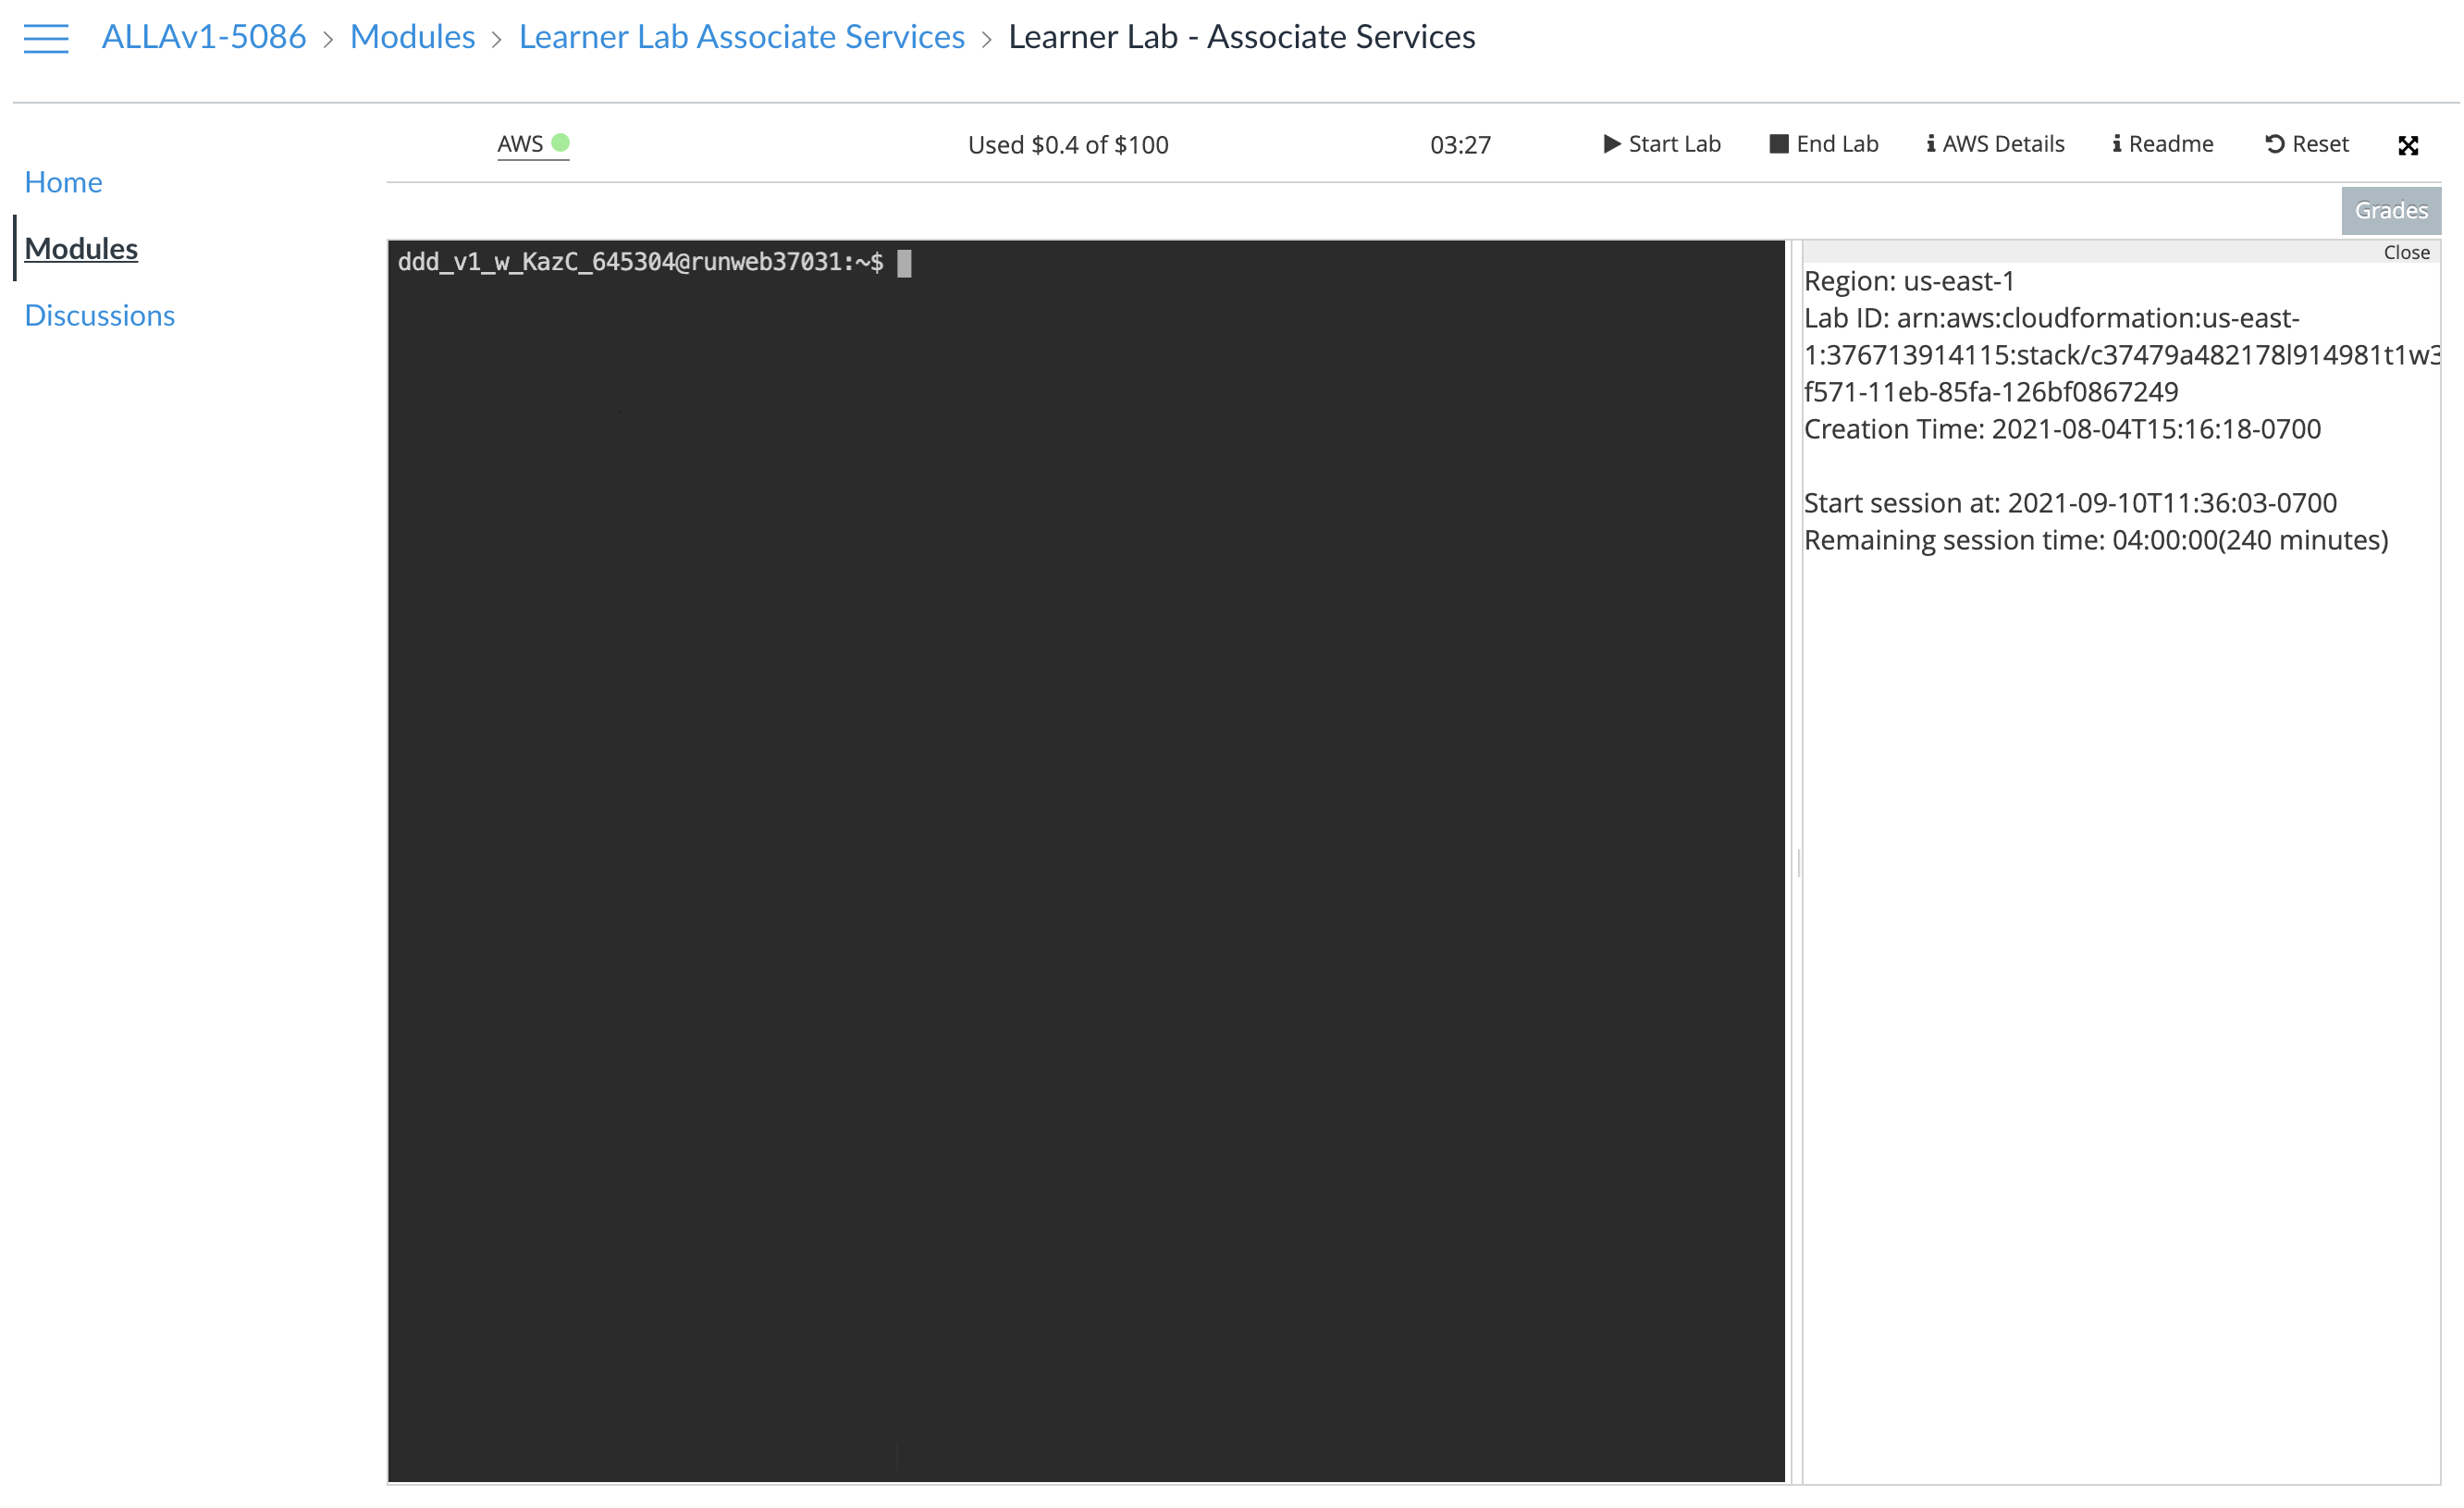
Task: Click the End Lab stop icon
Action: pos(1778,144)
